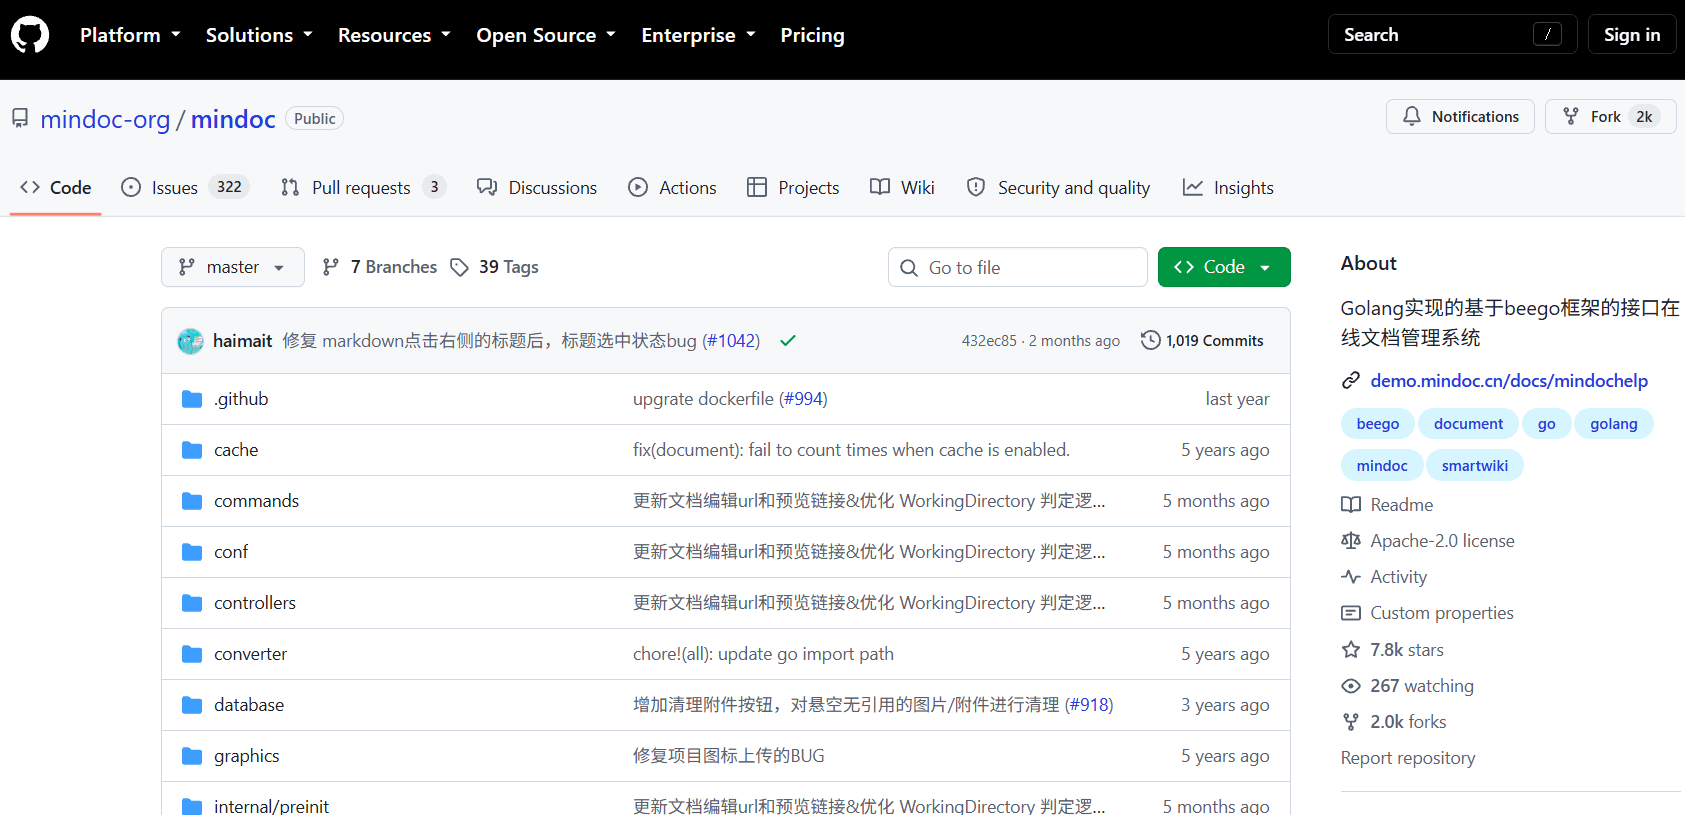
Task: Expand the Solutions menu
Action: tap(259, 35)
